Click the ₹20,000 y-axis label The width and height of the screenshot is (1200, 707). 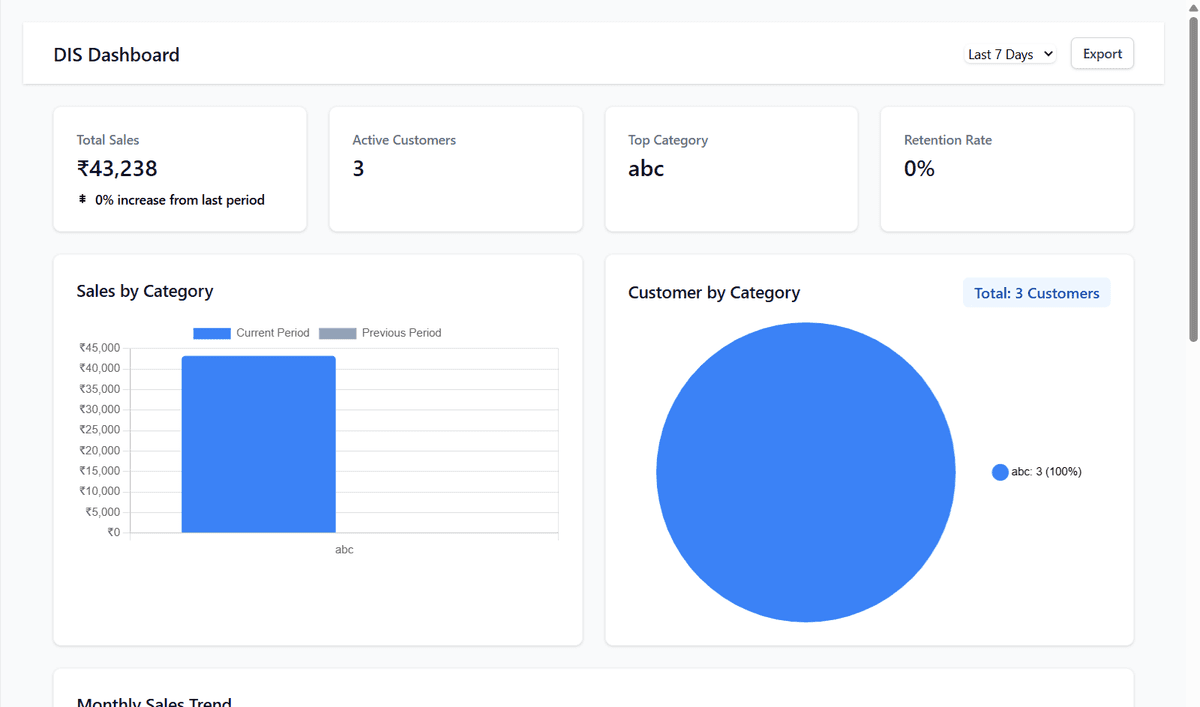(x=99, y=450)
